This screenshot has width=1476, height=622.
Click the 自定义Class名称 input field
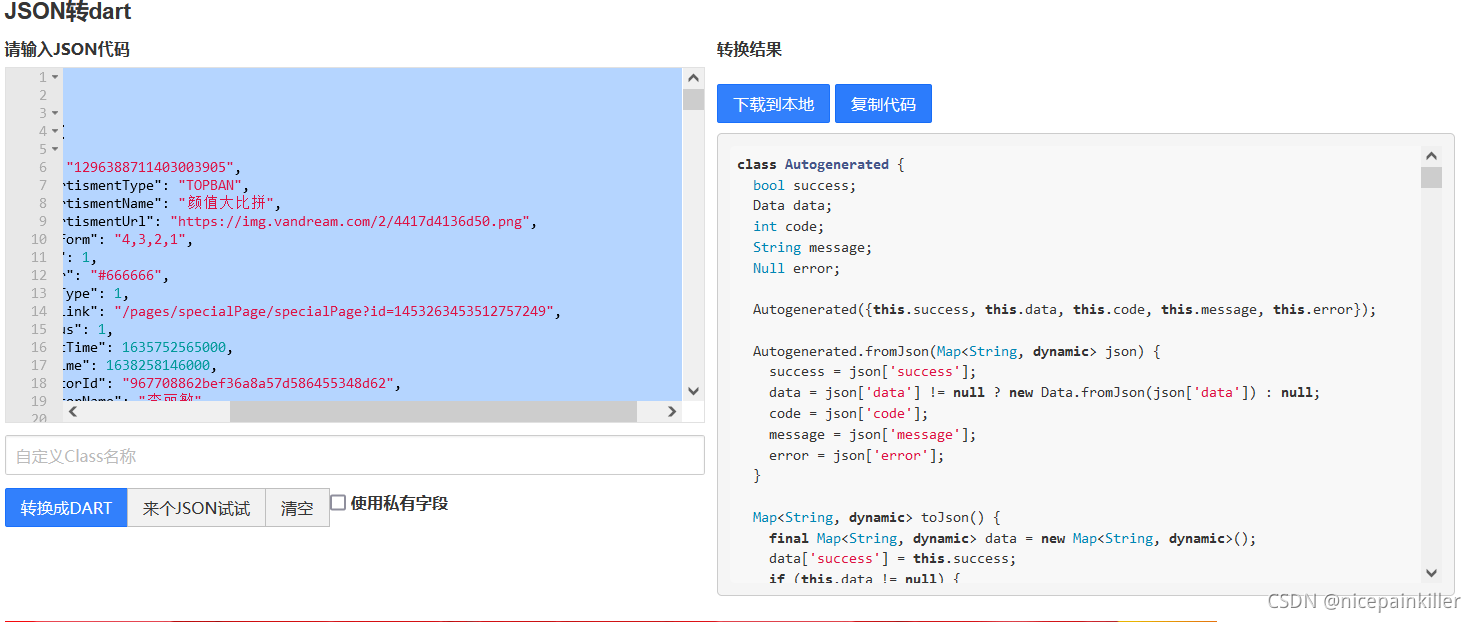356,455
